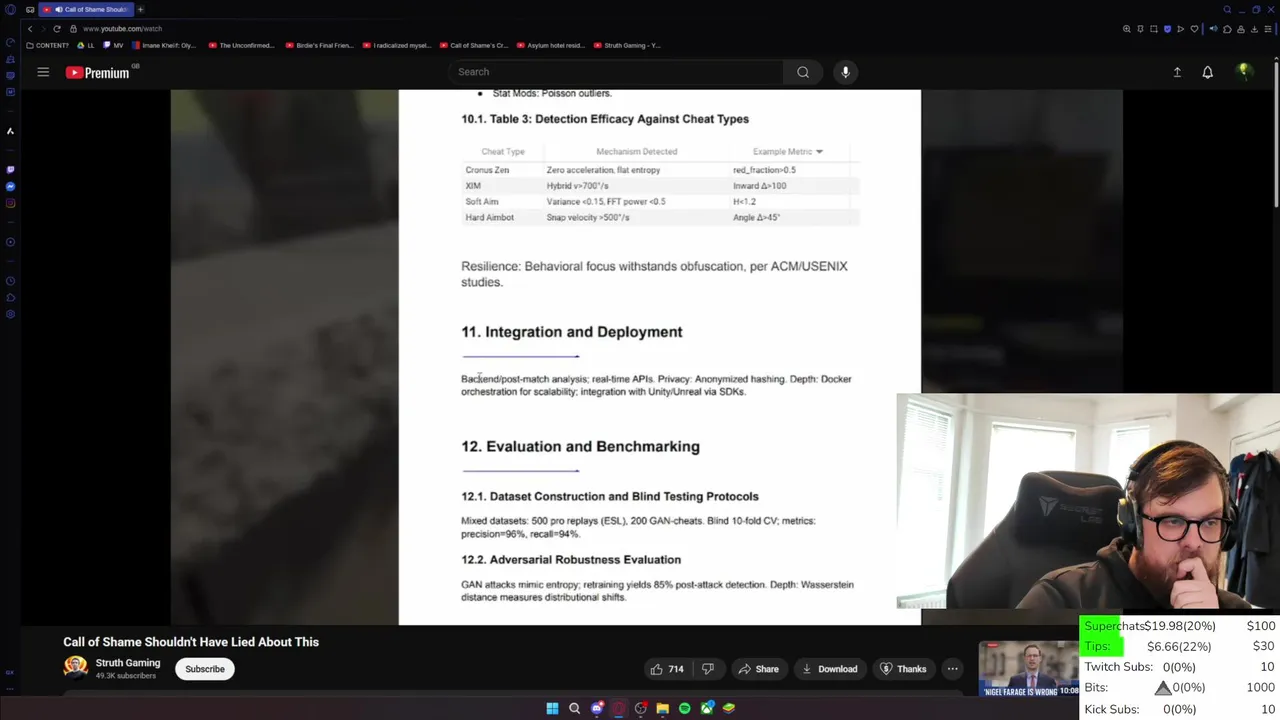Share the video
This screenshot has width=1280, height=720.
pyautogui.click(x=758, y=669)
